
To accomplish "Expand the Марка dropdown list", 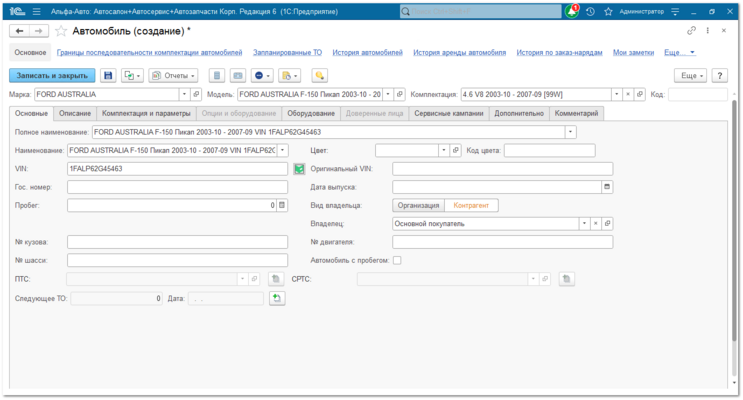I will [x=184, y=94].
